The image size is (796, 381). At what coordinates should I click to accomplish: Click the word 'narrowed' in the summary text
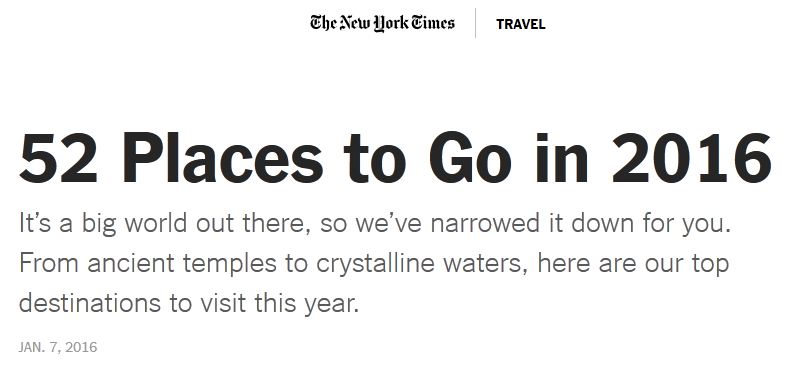484,224
